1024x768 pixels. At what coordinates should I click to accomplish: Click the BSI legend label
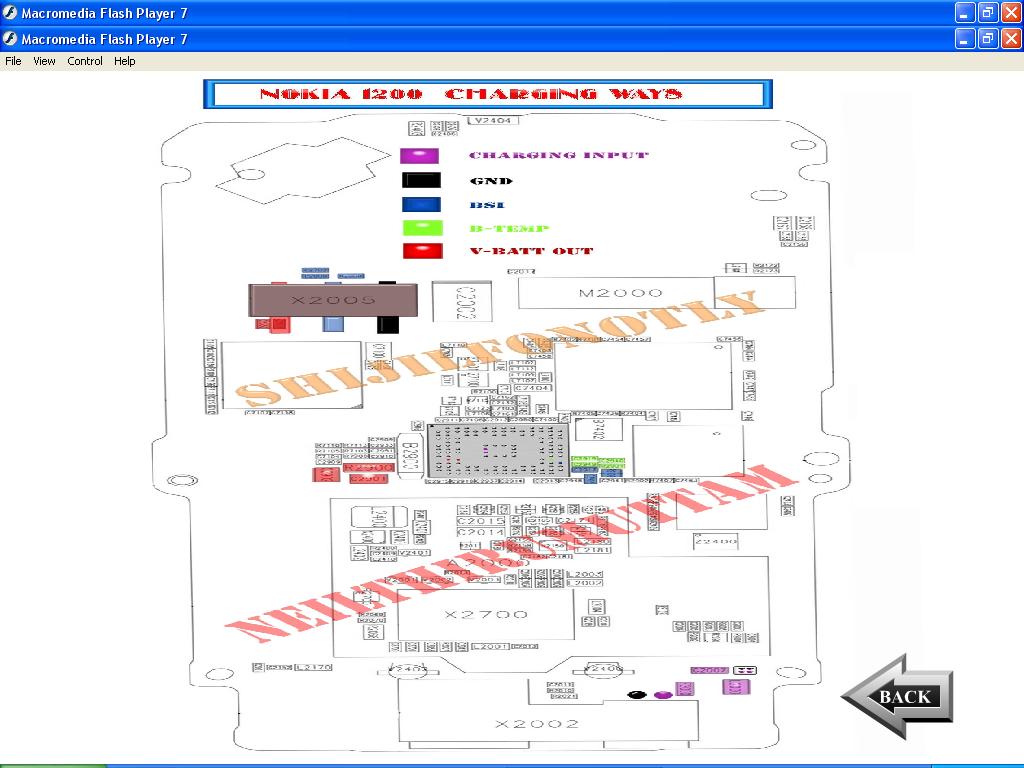click(x=487, y=205)
